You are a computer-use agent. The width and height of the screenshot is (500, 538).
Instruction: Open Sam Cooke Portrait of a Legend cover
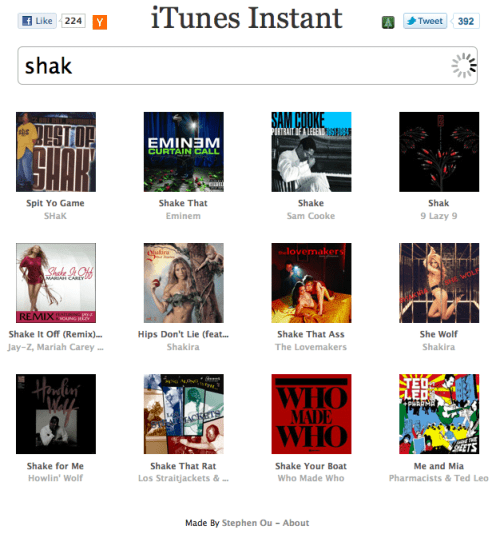click(x=311, y=152)
